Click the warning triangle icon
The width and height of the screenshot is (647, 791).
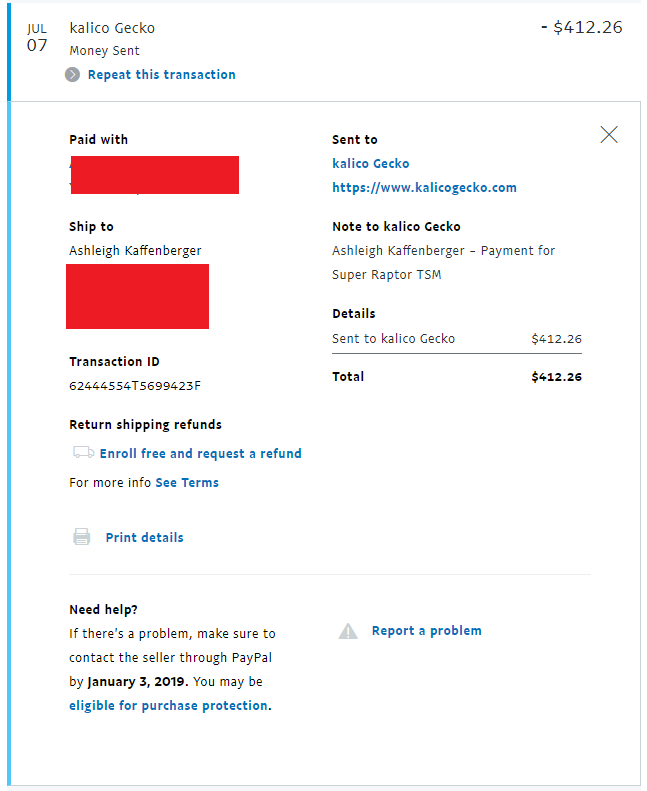coord(348,631)
